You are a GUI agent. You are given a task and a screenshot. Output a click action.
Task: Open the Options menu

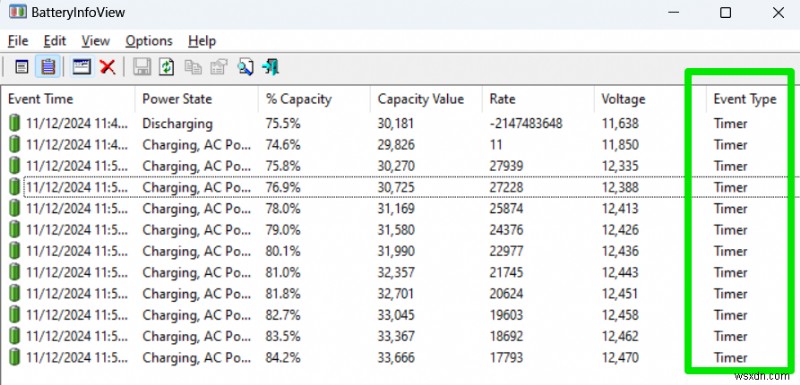149,41
